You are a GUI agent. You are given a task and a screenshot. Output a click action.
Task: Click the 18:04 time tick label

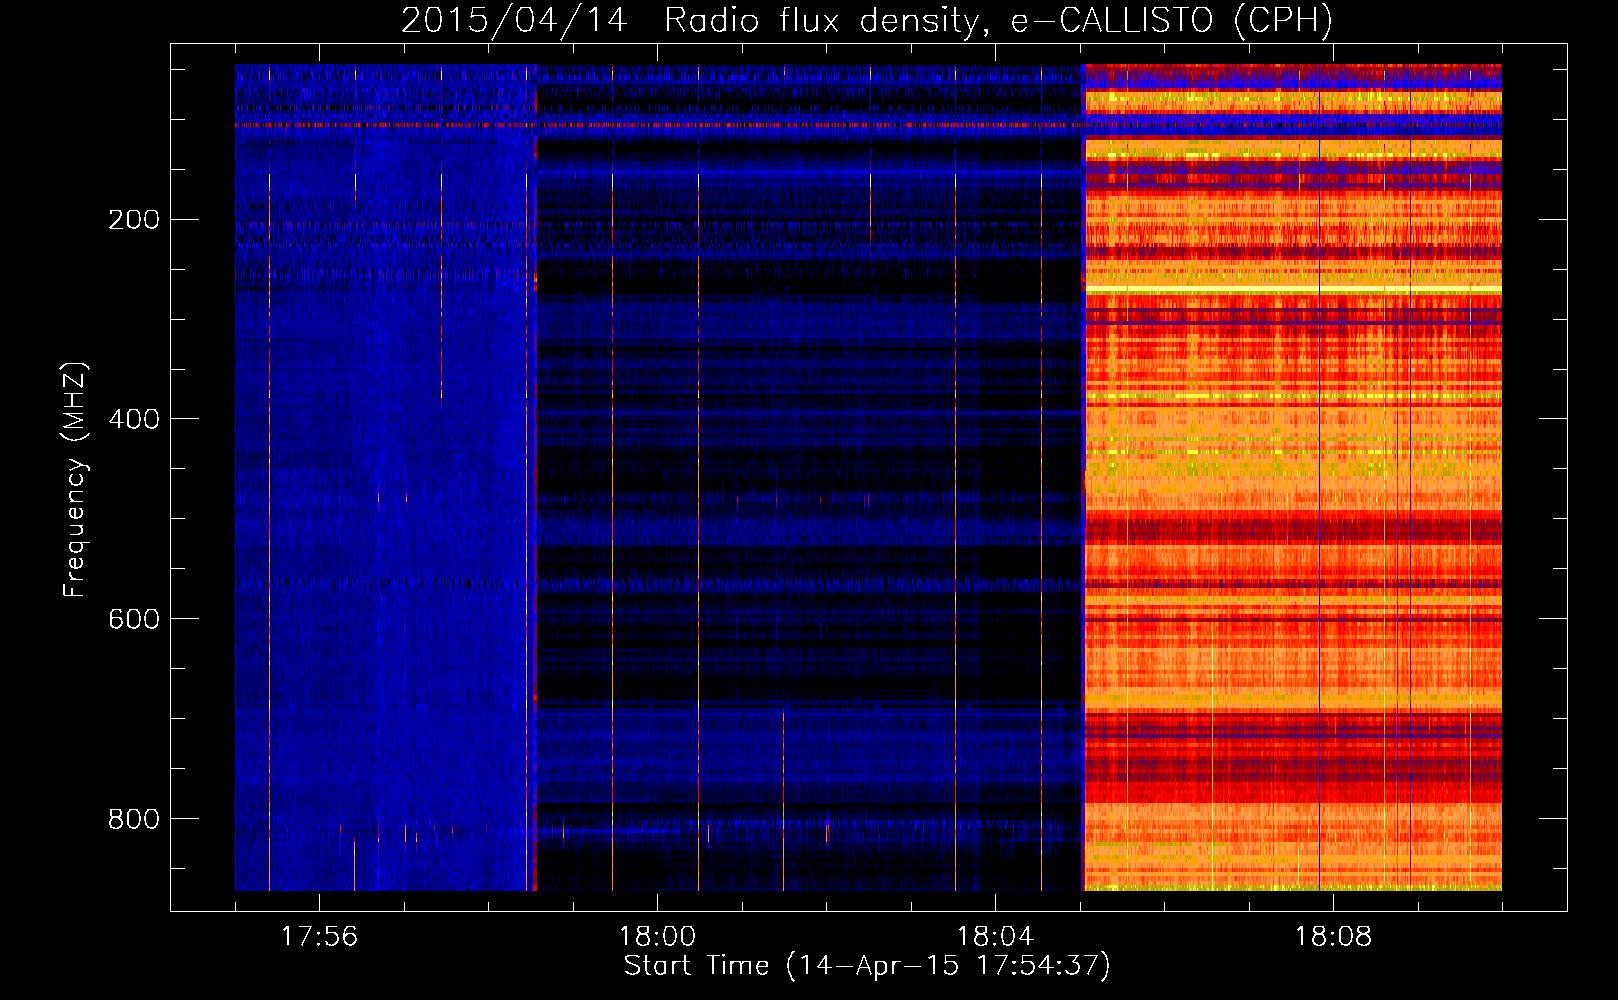coord(995,937)
